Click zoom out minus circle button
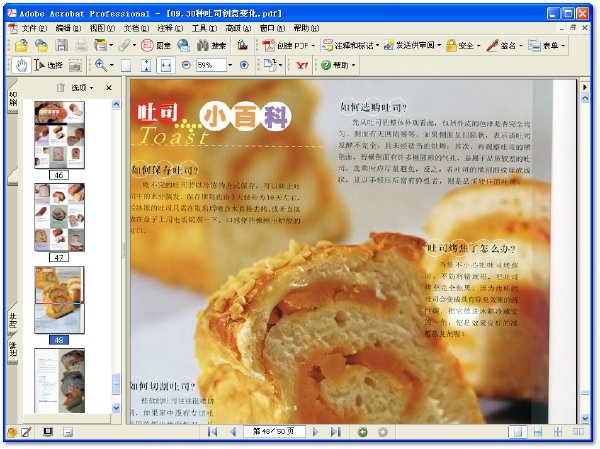 tap(186, 65)
